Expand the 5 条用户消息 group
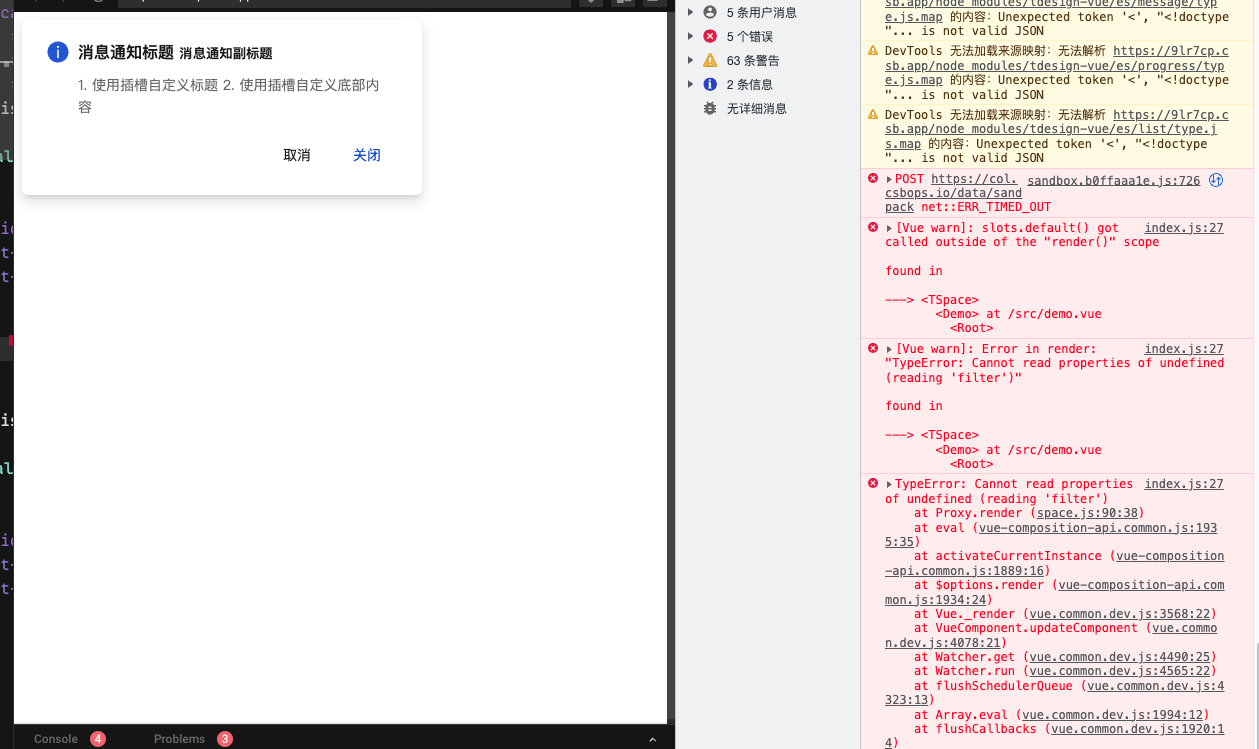 (x=690, y=12)
